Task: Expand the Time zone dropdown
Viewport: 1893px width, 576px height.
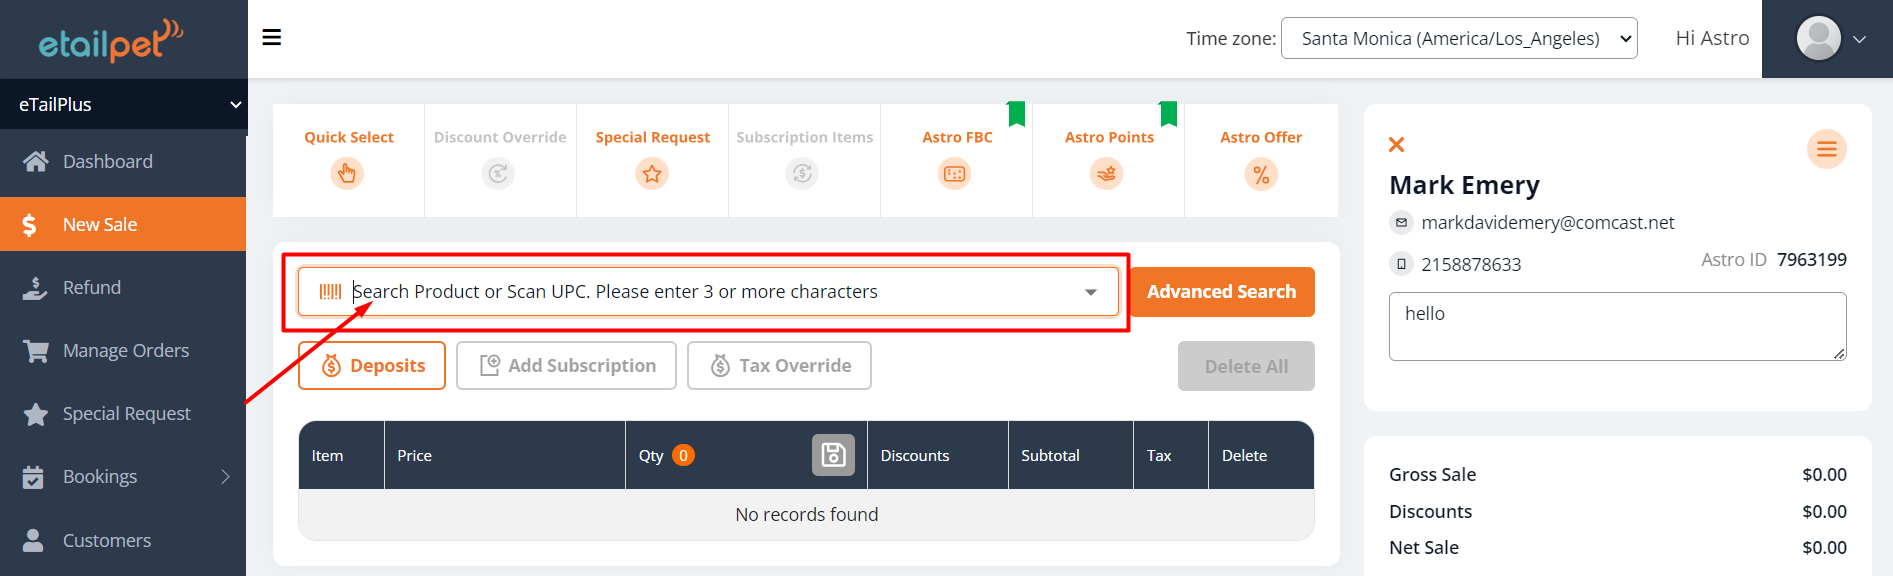Action: point(1458,38)
